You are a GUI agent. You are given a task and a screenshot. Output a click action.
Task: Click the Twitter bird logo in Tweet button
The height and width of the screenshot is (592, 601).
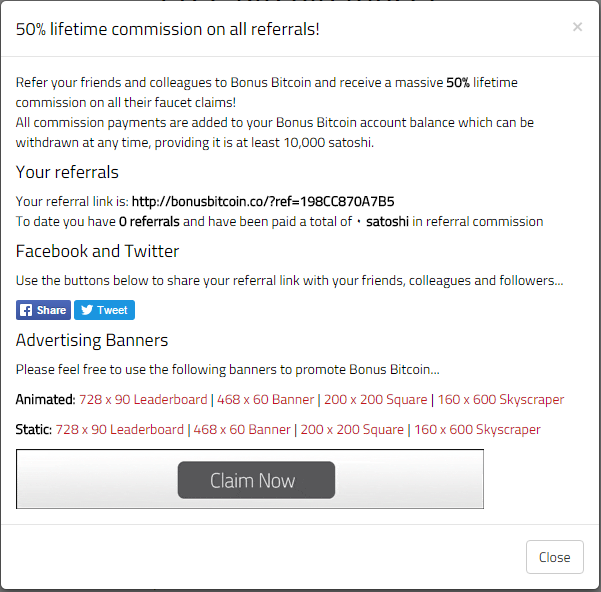[87, 310]
